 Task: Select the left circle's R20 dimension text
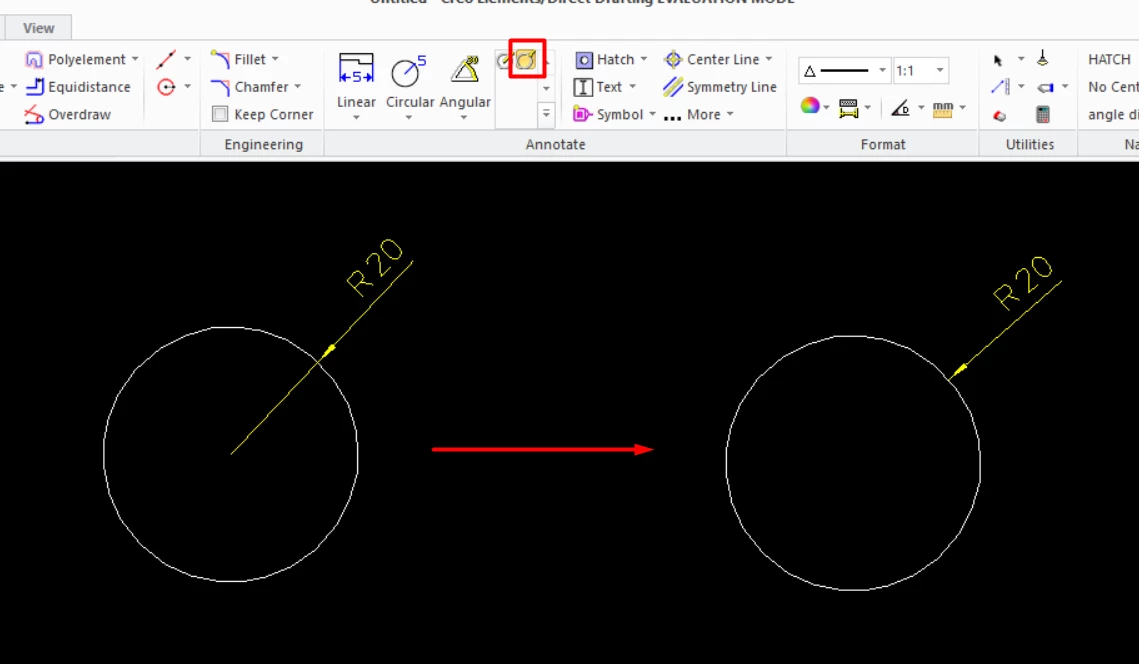(x=375, y=267)
